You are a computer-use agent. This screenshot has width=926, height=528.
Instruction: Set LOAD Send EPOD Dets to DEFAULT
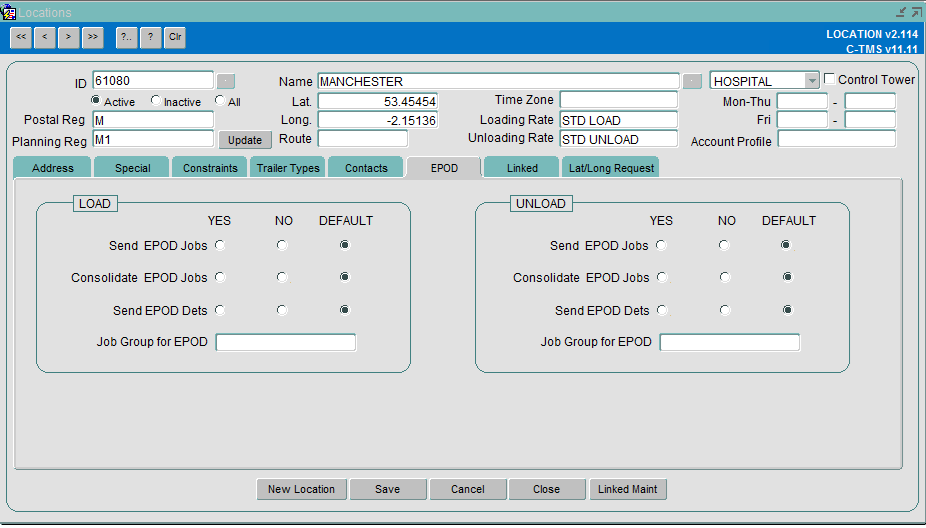[345, 310]
